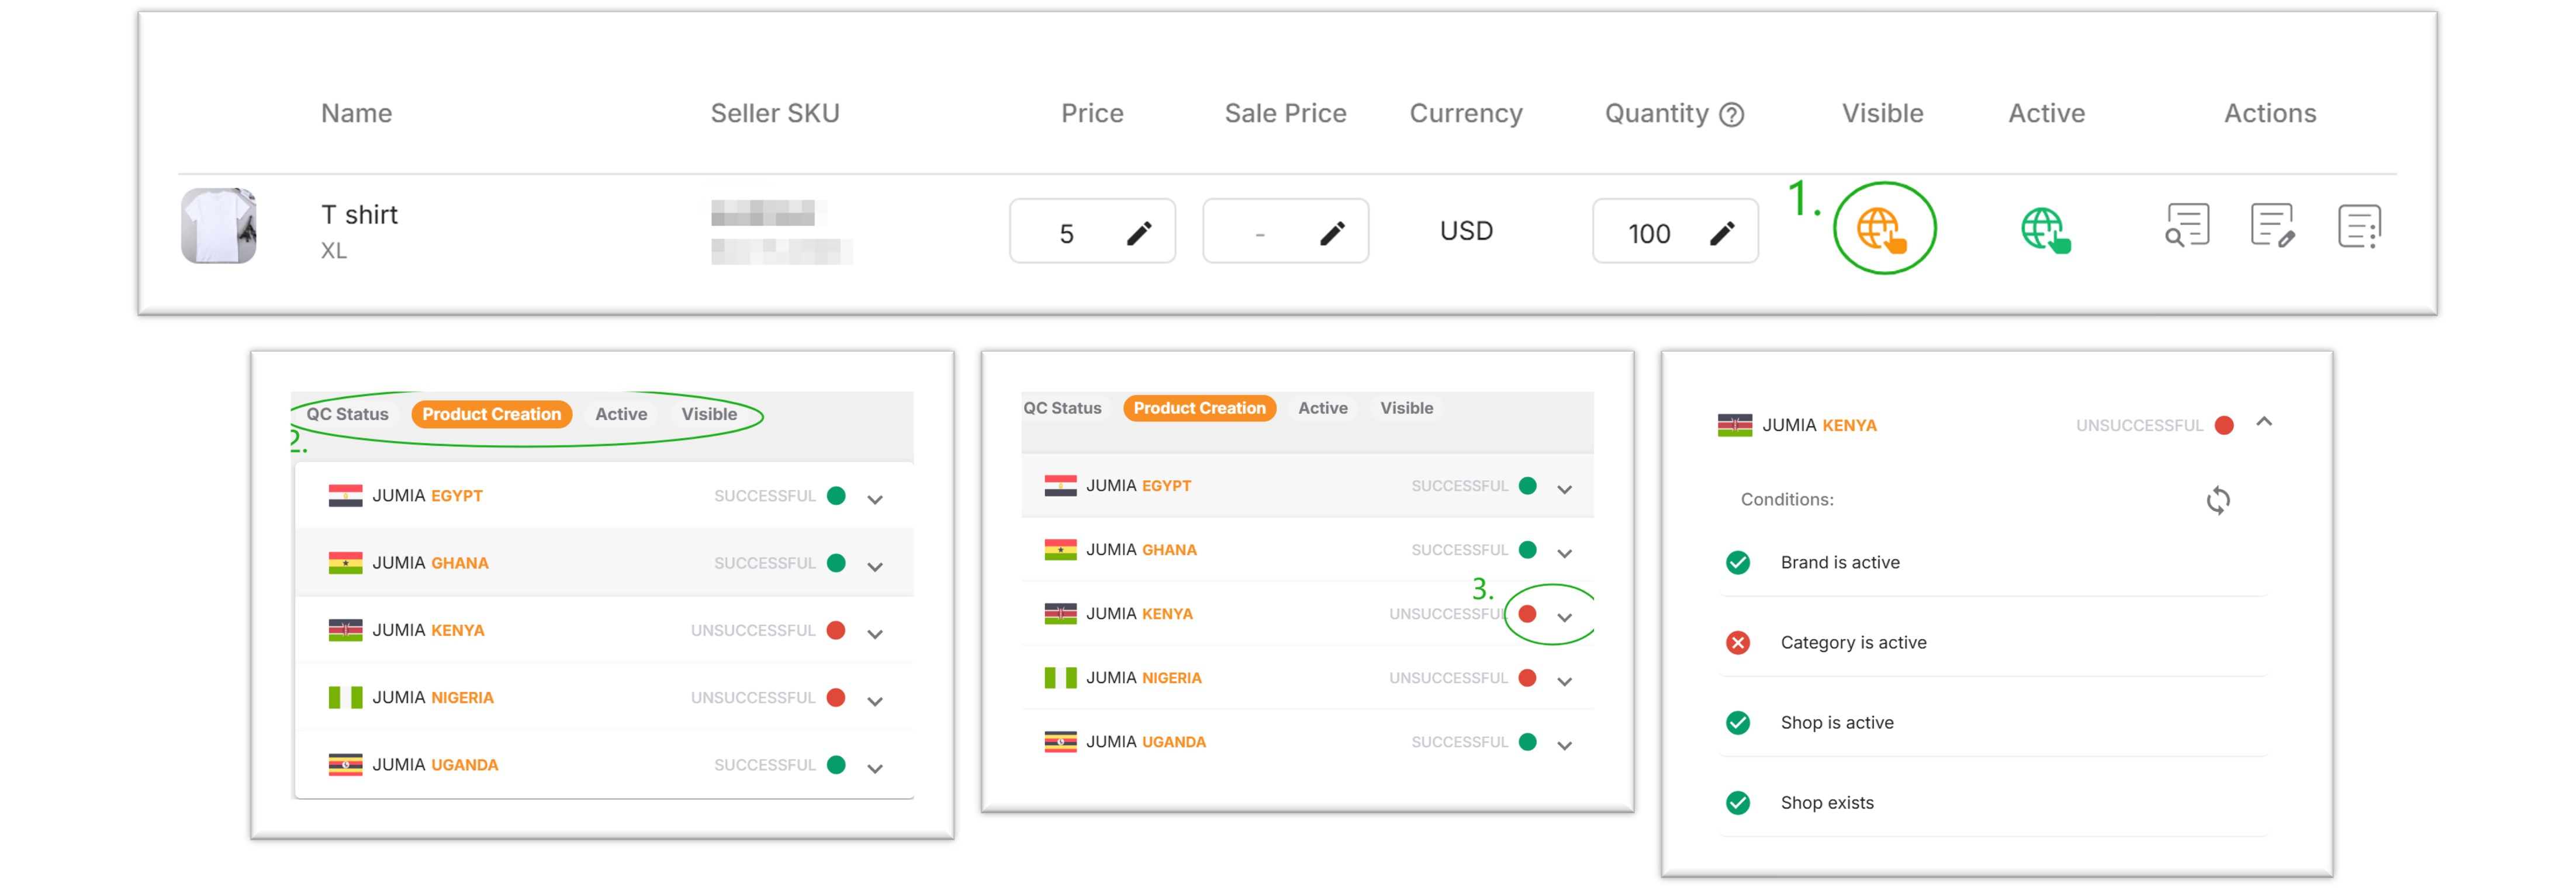Collapse the Jumia Kenya conditions panel
The image size is (2576, 894).
click(2264, 422)
